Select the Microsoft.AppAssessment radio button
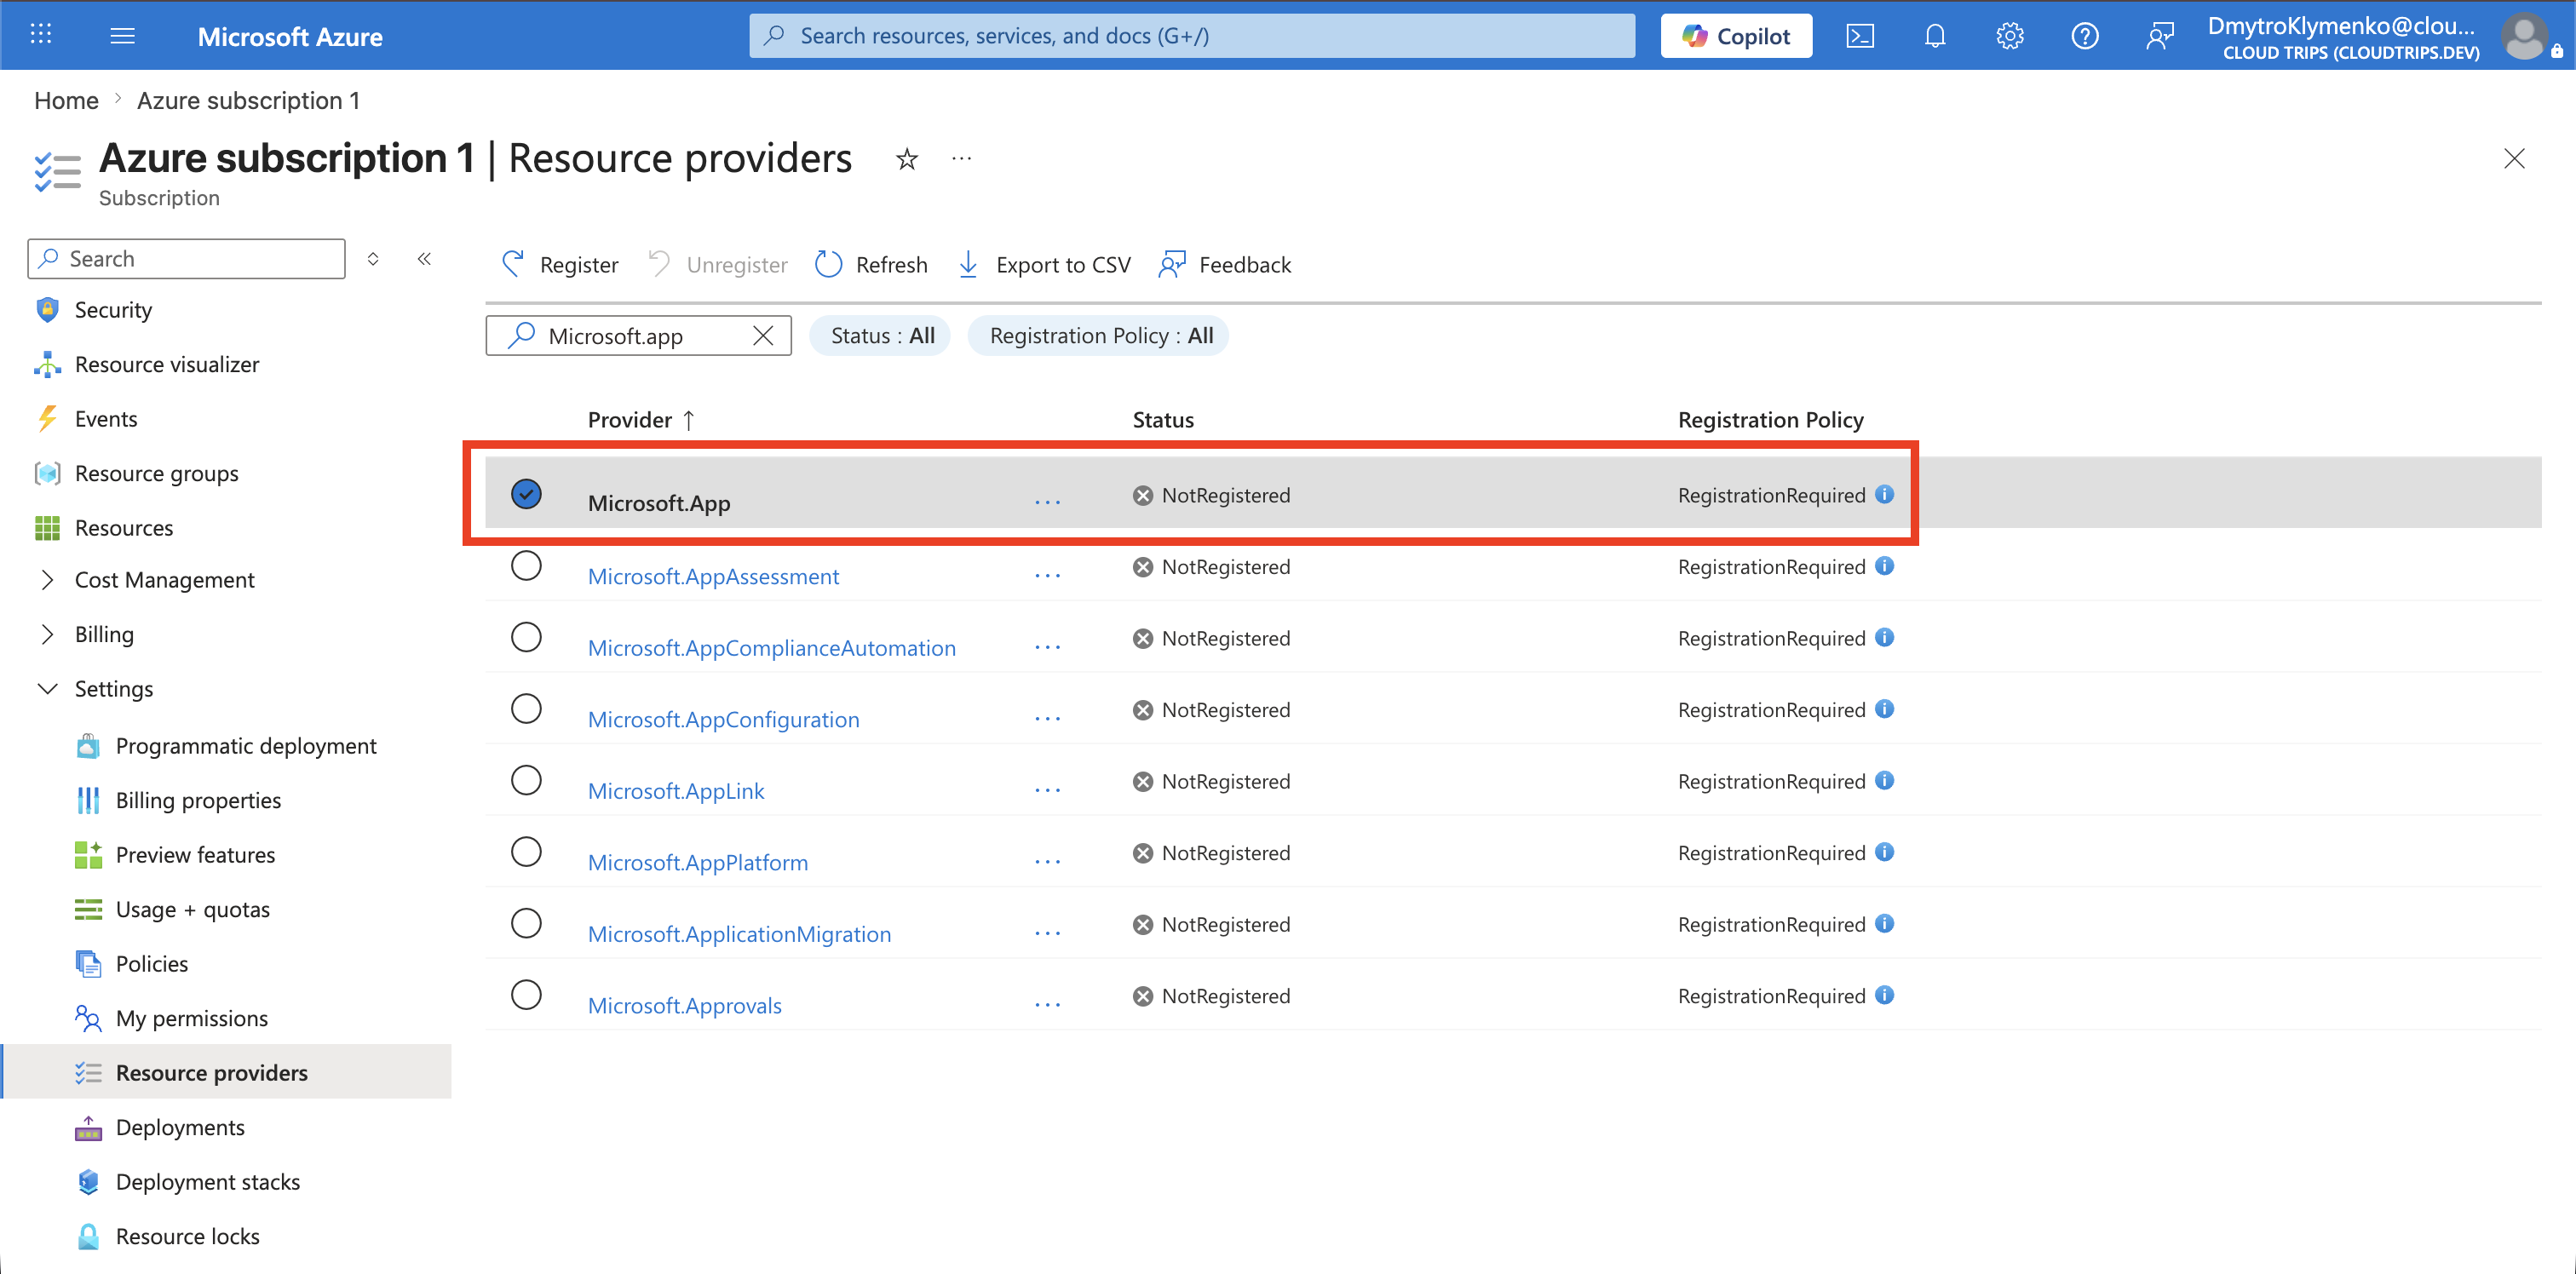 [x=526, y=566]
